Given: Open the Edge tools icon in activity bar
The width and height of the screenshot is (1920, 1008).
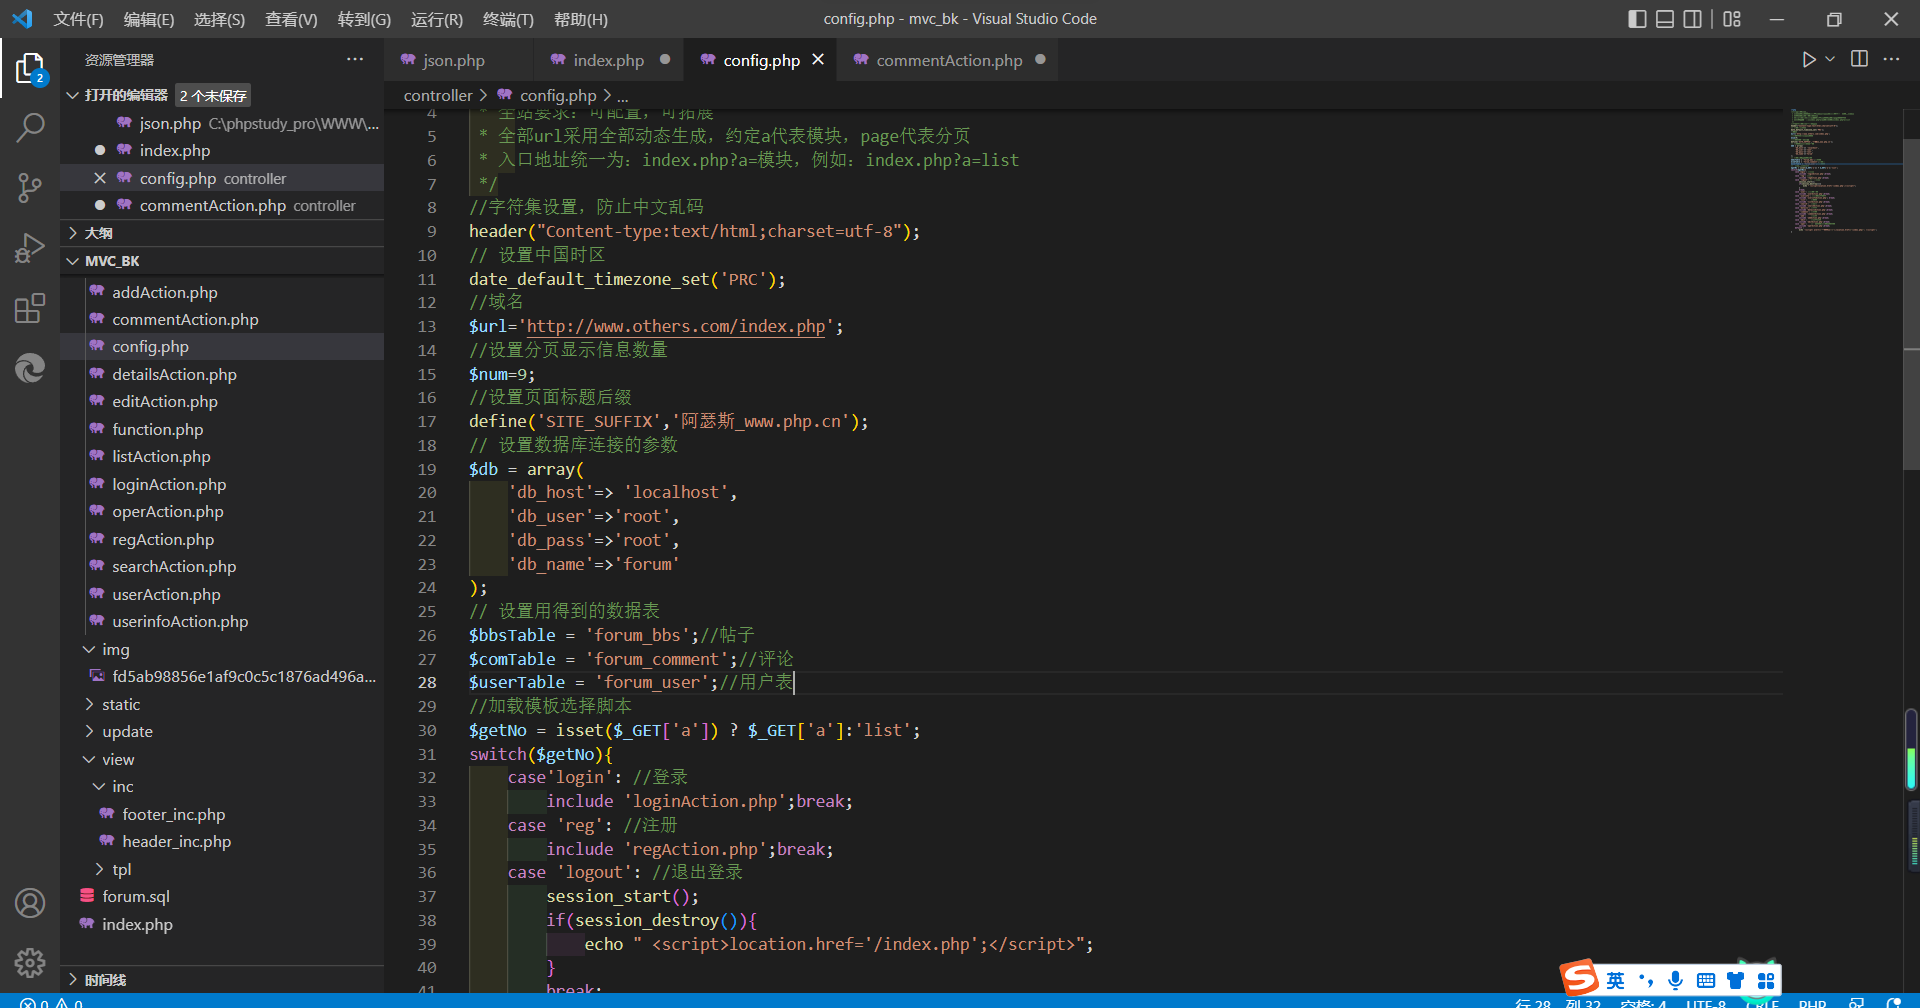Looking at the screenshot, I should point(30,368).
